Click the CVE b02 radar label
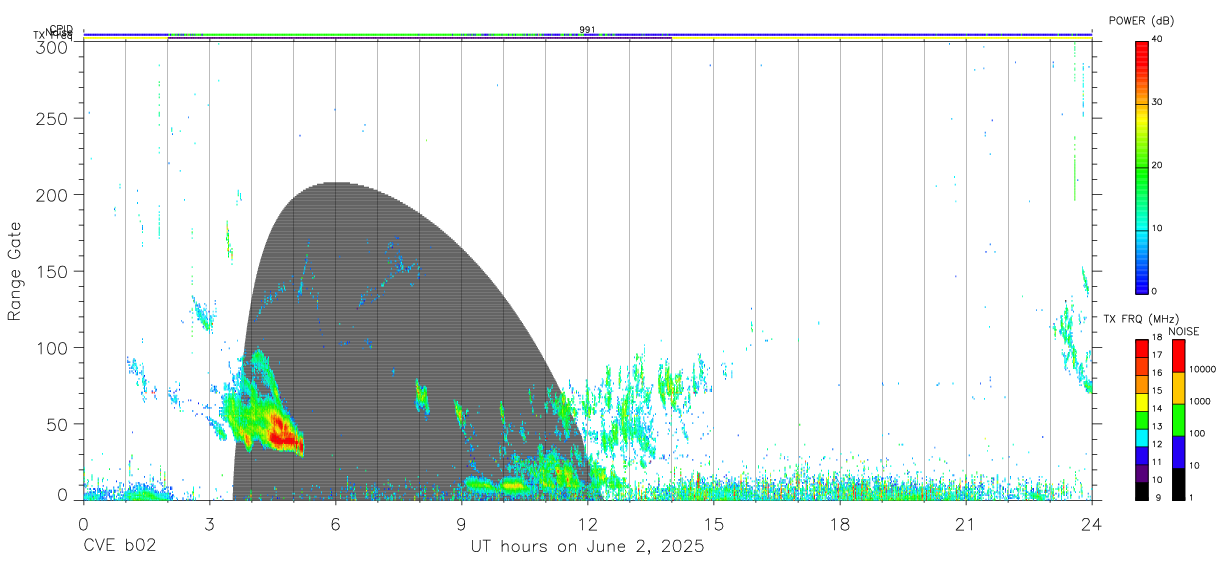The height and width of the screenshot is (567, 1228). [119, 547]
